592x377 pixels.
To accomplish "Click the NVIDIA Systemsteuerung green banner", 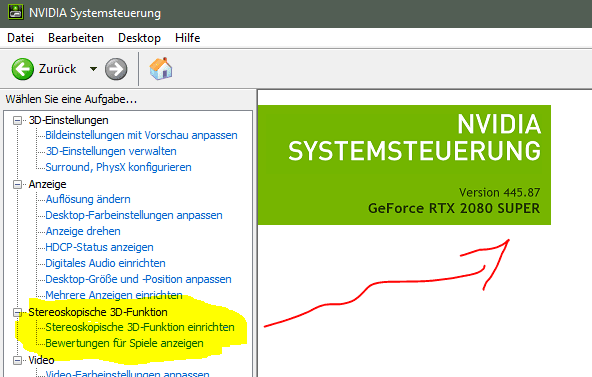I will coord(404,165).
